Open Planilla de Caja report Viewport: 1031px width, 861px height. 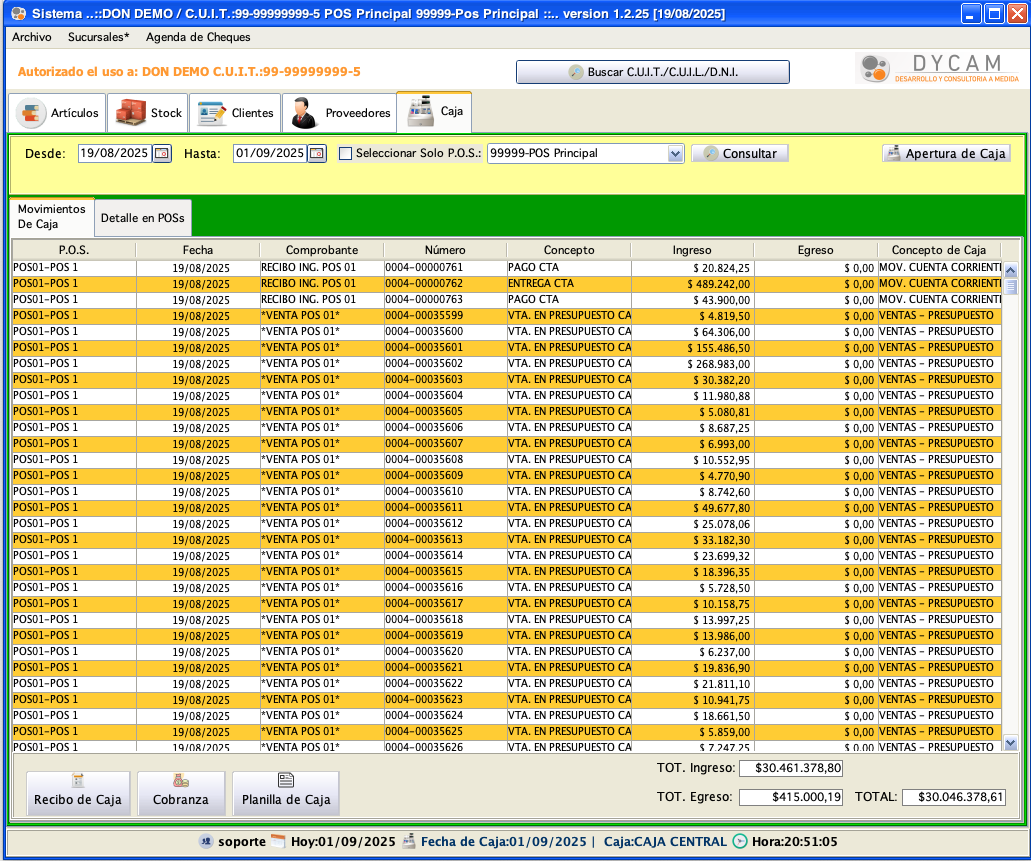pos(286,793)
